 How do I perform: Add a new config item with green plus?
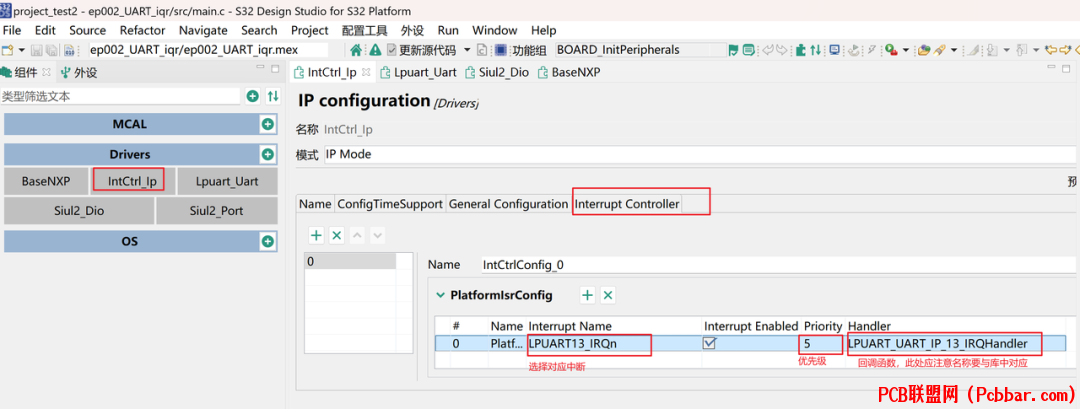pyautogui.click(x=316, y=235)
